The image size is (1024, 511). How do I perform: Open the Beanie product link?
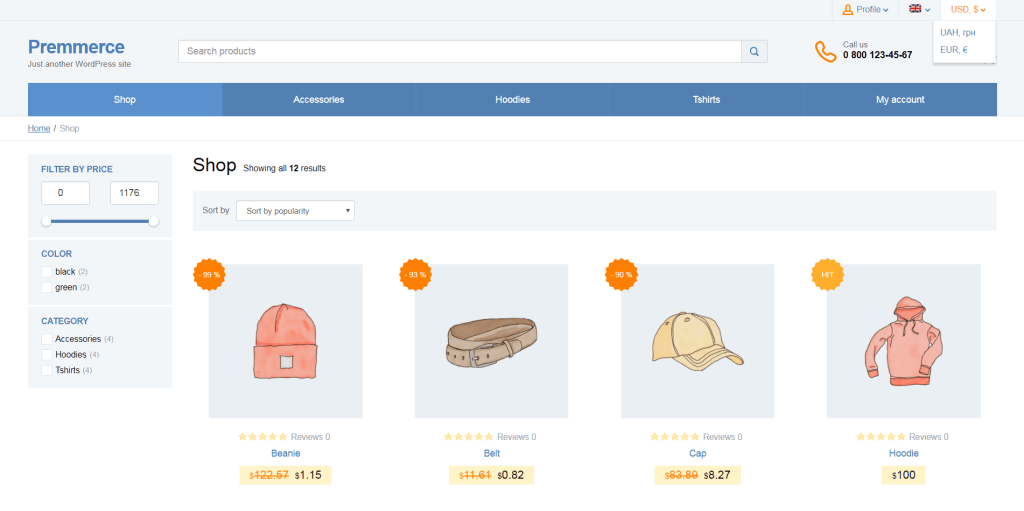pyautogui.click(x=285, y=453)
